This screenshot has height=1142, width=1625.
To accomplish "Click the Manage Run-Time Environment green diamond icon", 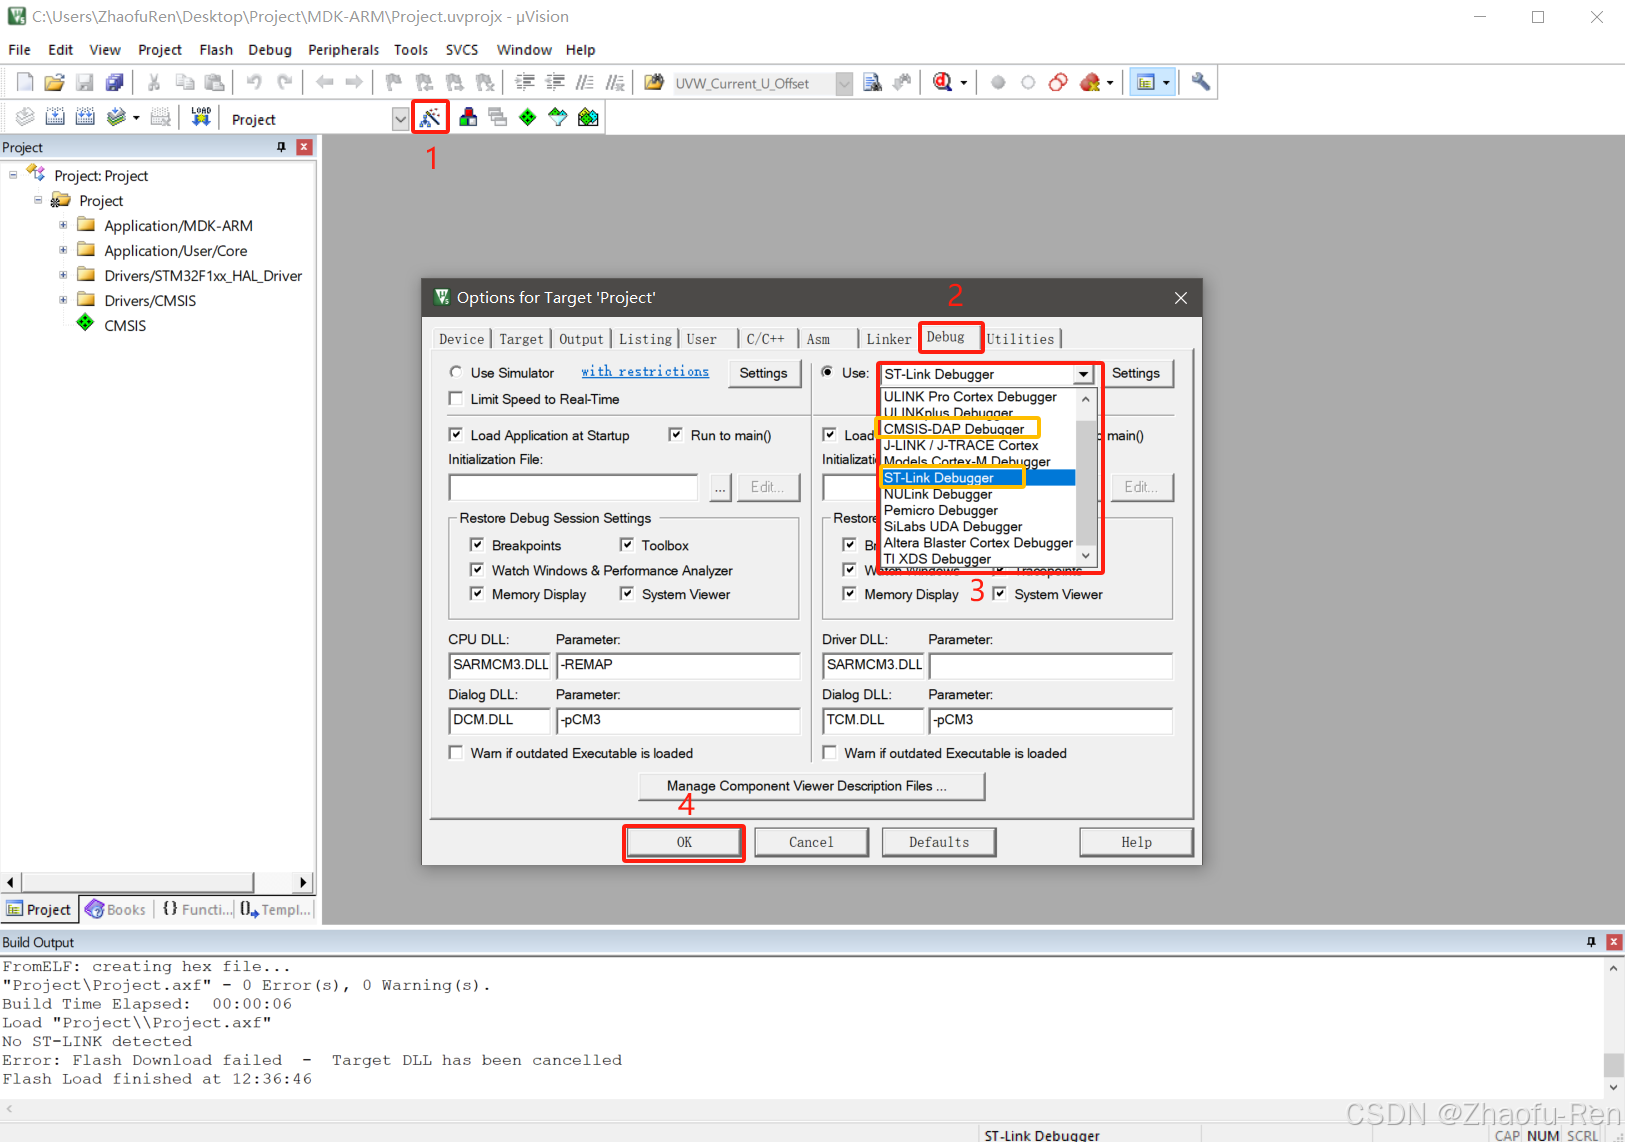I will tap(528, 118).
